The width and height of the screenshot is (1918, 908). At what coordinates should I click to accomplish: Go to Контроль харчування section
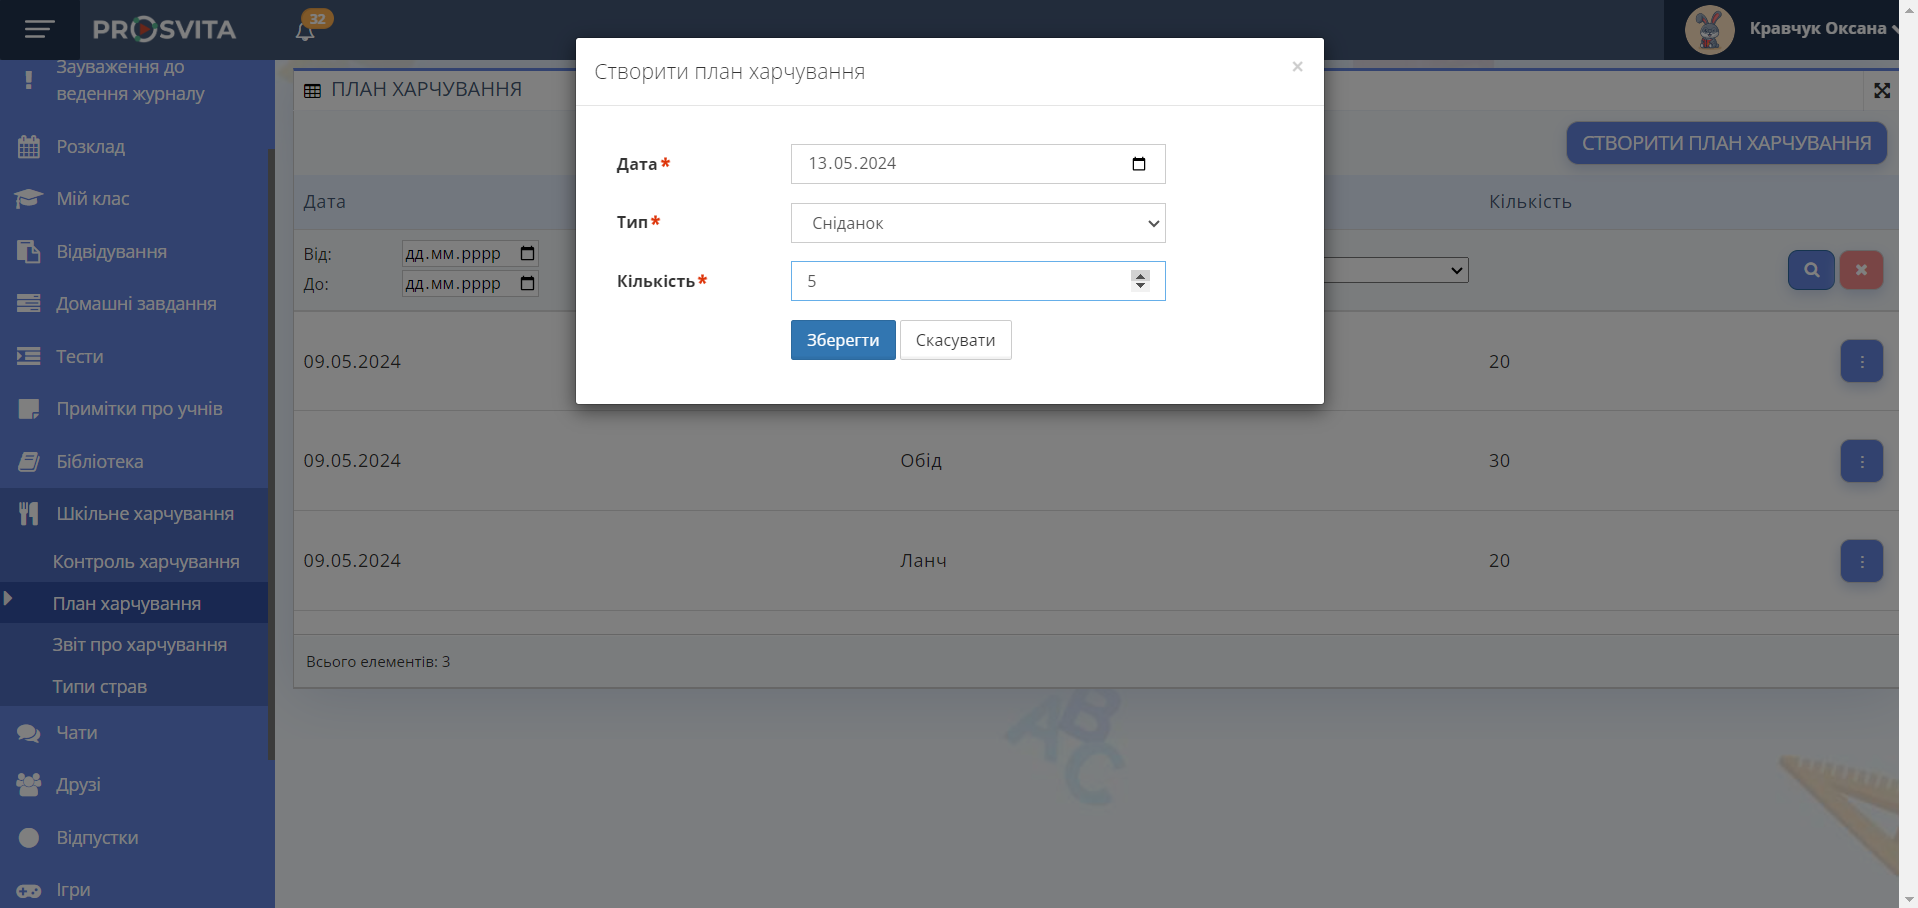pyautogui.click(x=145, y=562)
